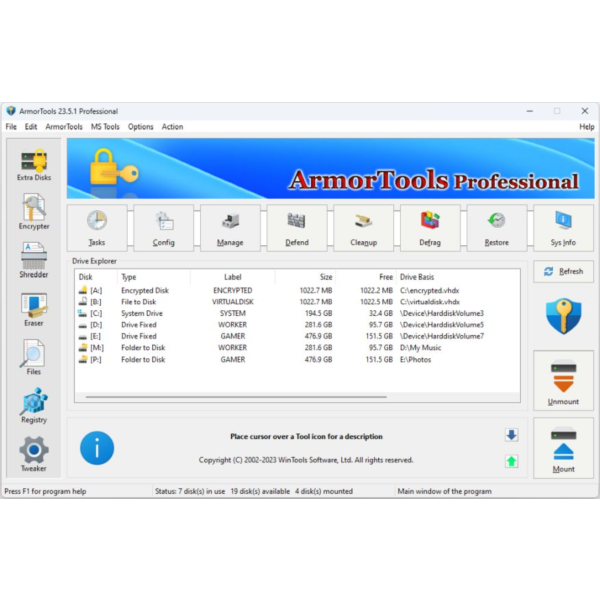Open the Tweaker gear tool
The image size is (600, 600).
34,454
